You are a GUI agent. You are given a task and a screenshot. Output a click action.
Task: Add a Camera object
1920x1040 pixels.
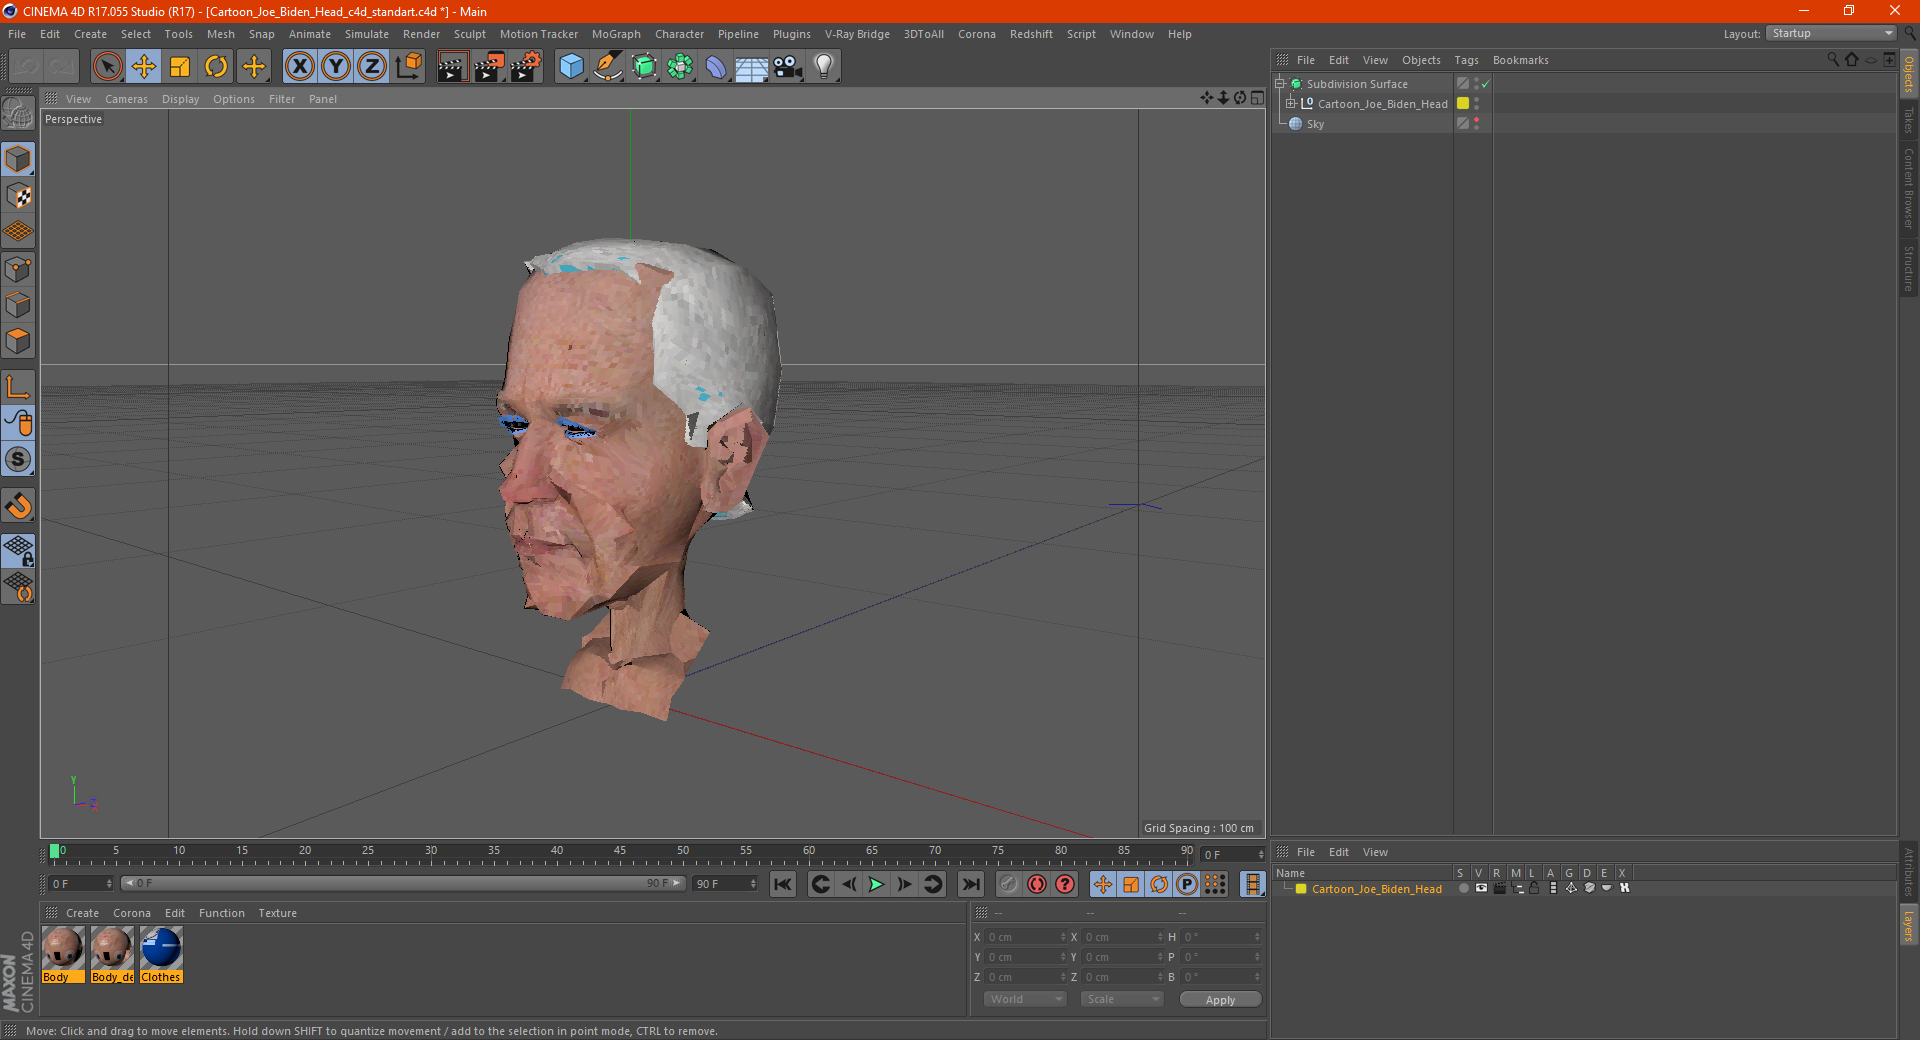[788, 67]
